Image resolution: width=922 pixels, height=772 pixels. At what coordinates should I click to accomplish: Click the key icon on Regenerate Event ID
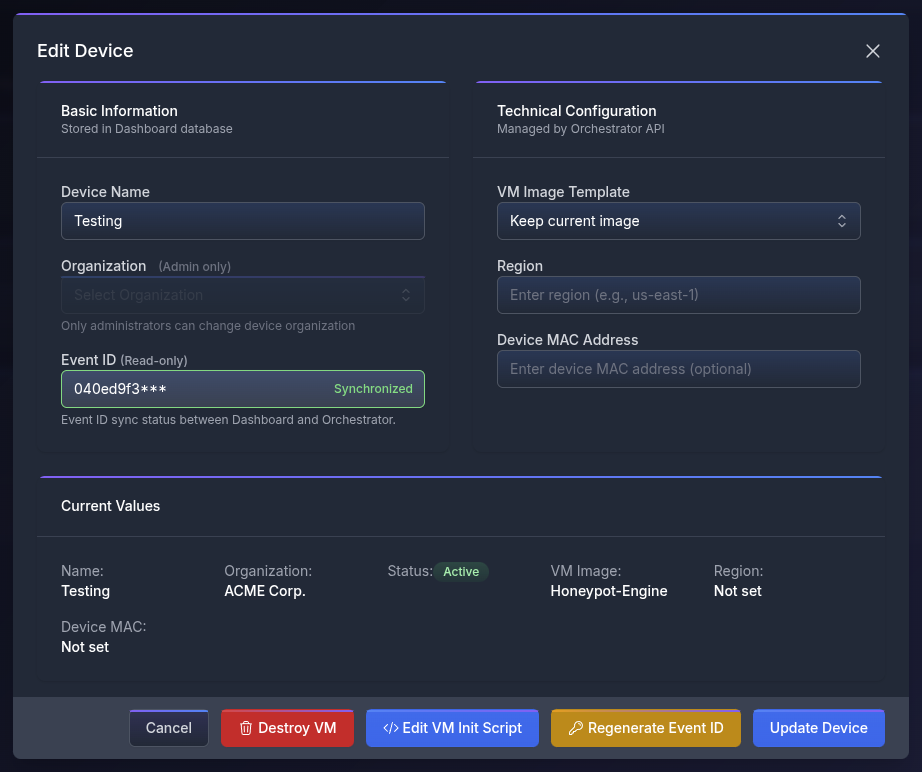(575, 728)
